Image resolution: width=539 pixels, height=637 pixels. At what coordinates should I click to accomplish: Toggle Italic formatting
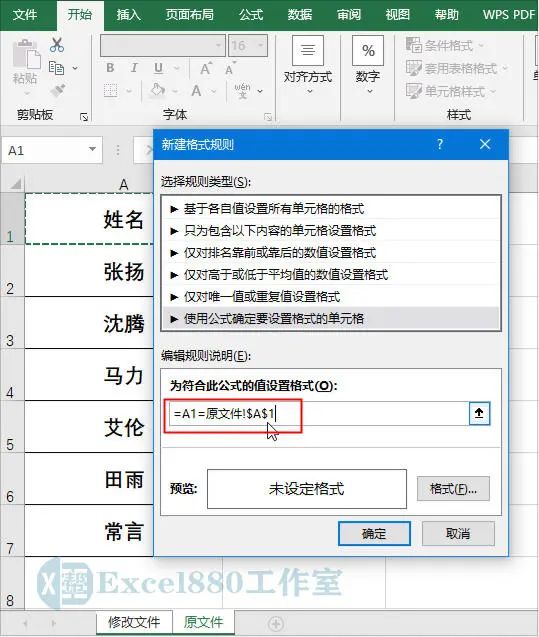[134, 68]
